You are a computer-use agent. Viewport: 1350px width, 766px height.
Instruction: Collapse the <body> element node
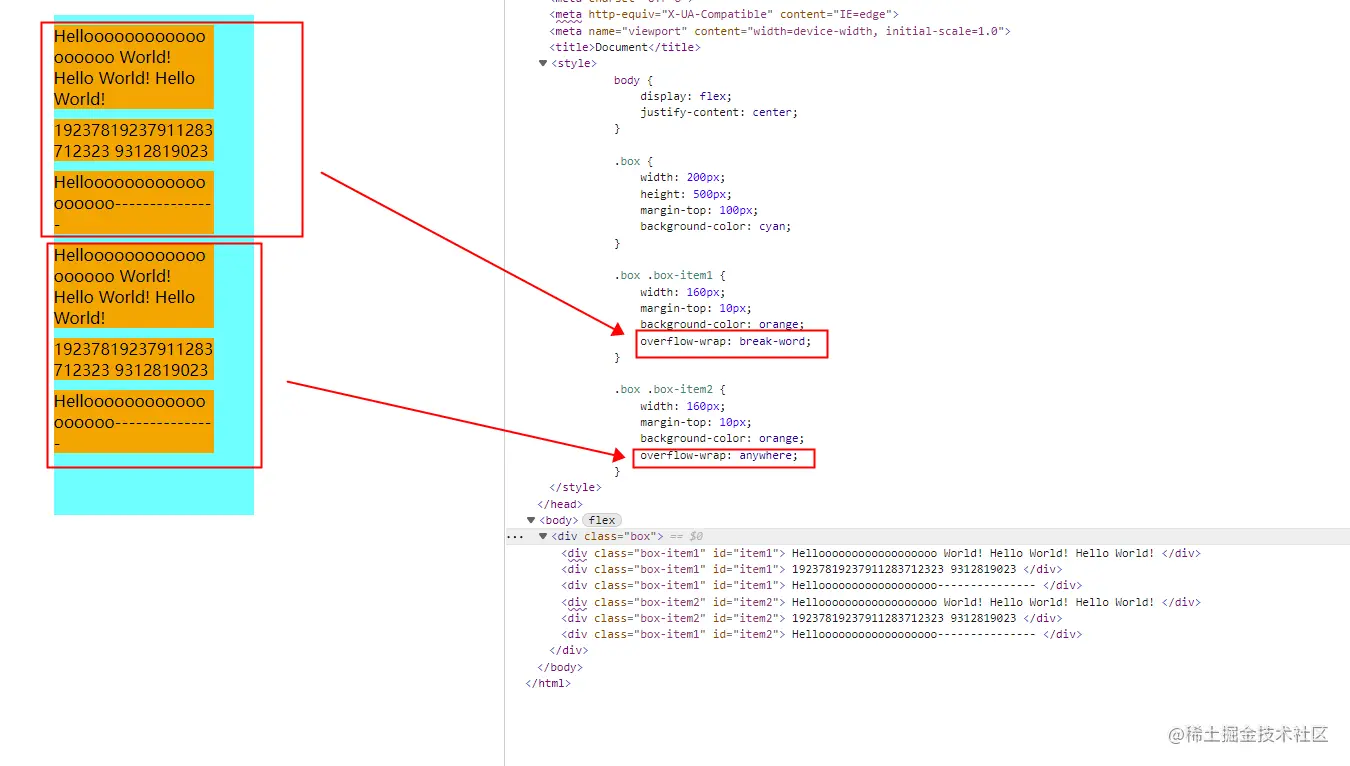(531, 520)
